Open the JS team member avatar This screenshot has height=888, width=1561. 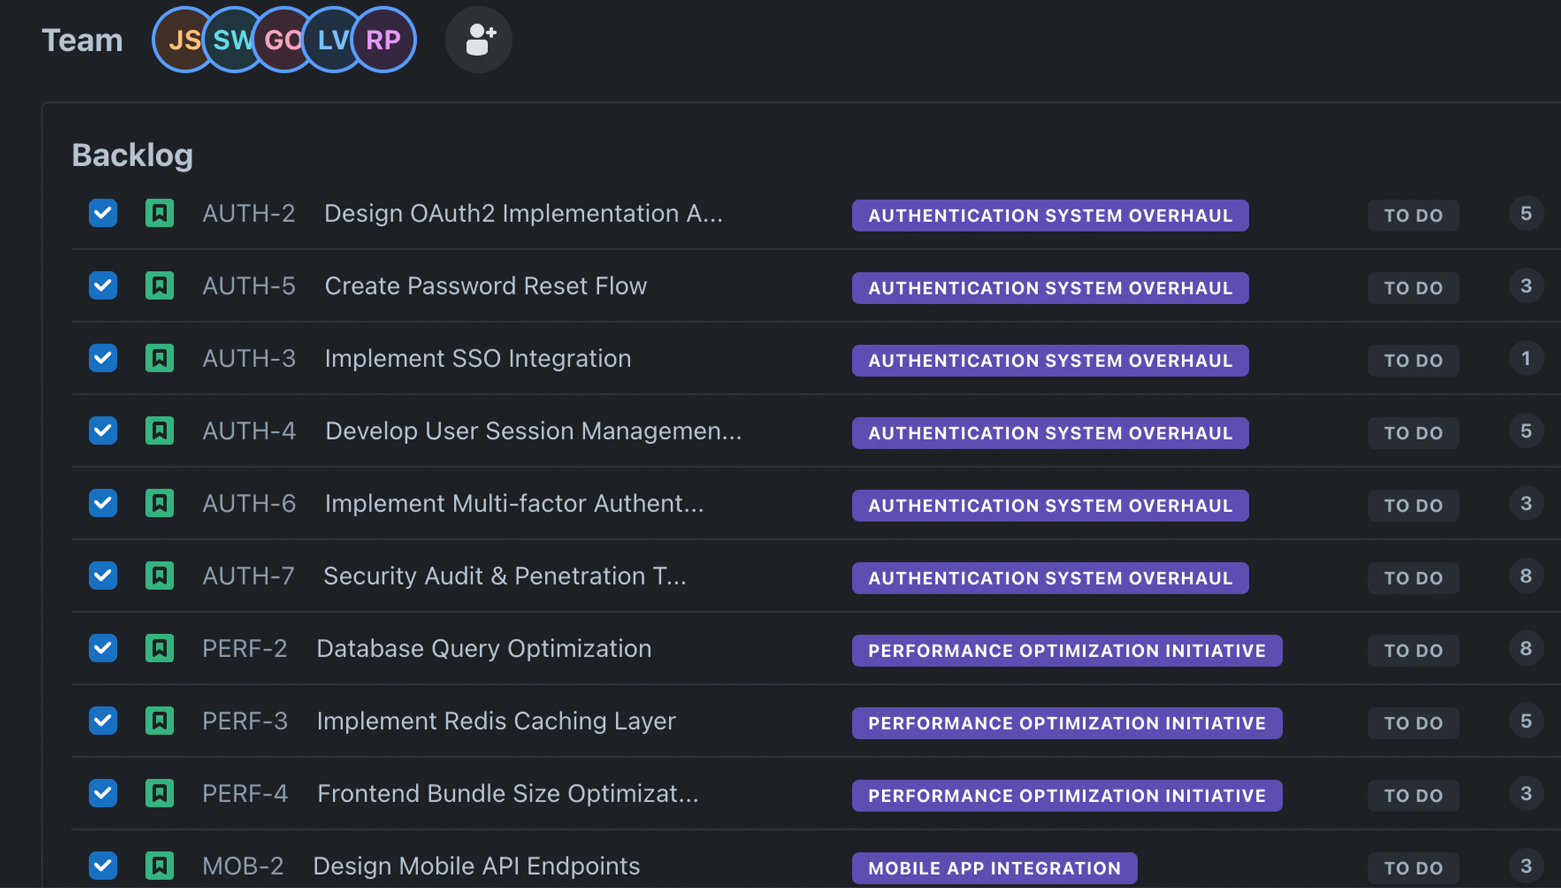pyautogui.click(x=178, y=40)
